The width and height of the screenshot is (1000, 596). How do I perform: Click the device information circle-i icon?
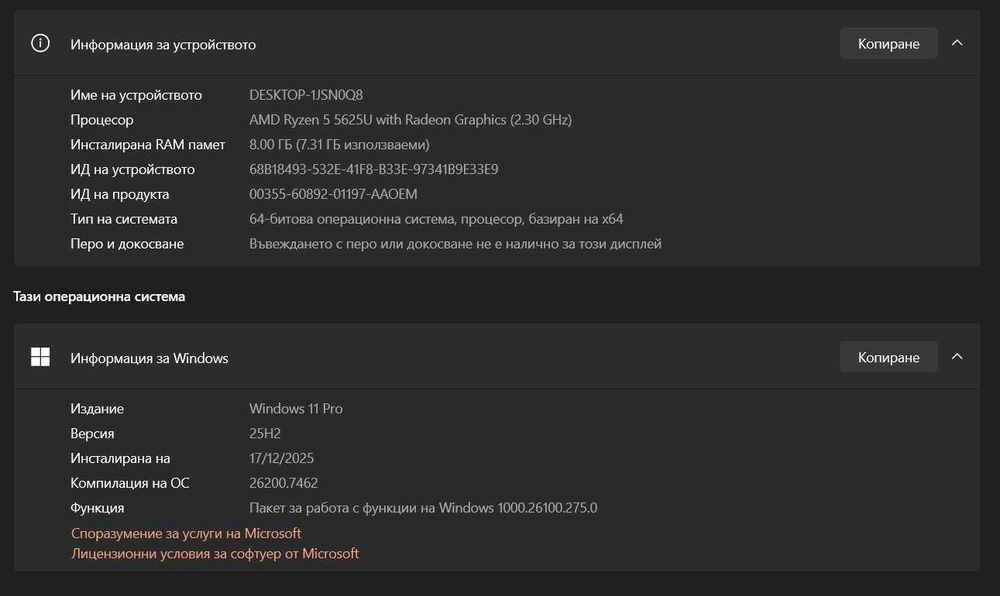40,44
